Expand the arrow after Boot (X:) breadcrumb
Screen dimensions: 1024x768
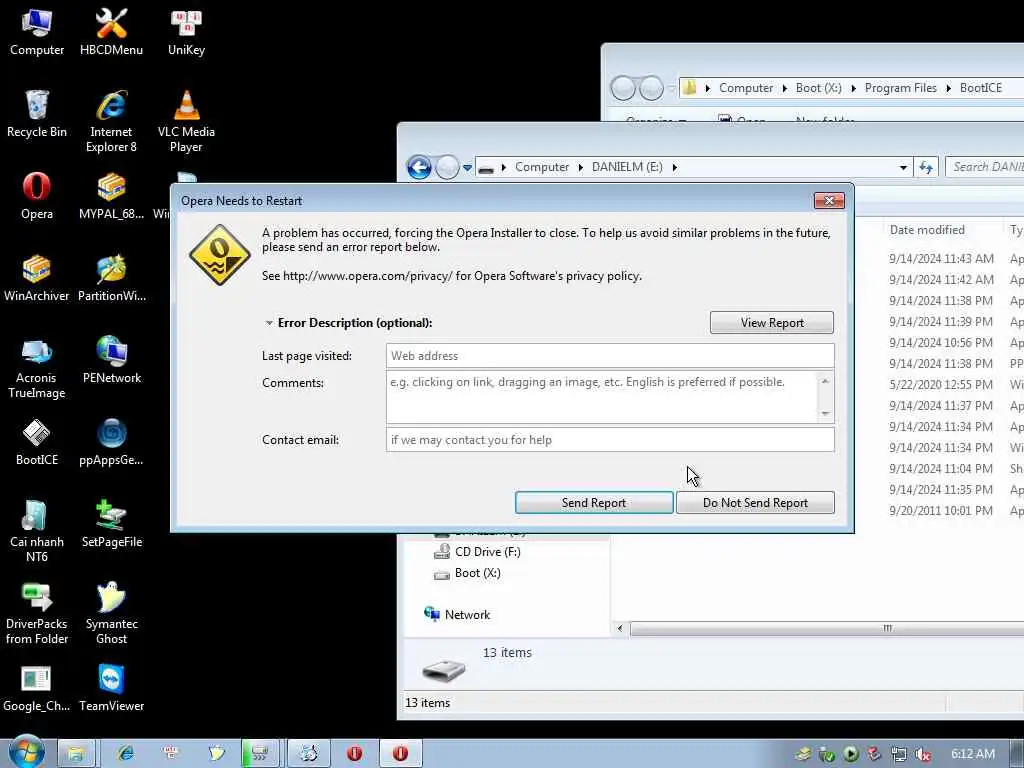854,88
